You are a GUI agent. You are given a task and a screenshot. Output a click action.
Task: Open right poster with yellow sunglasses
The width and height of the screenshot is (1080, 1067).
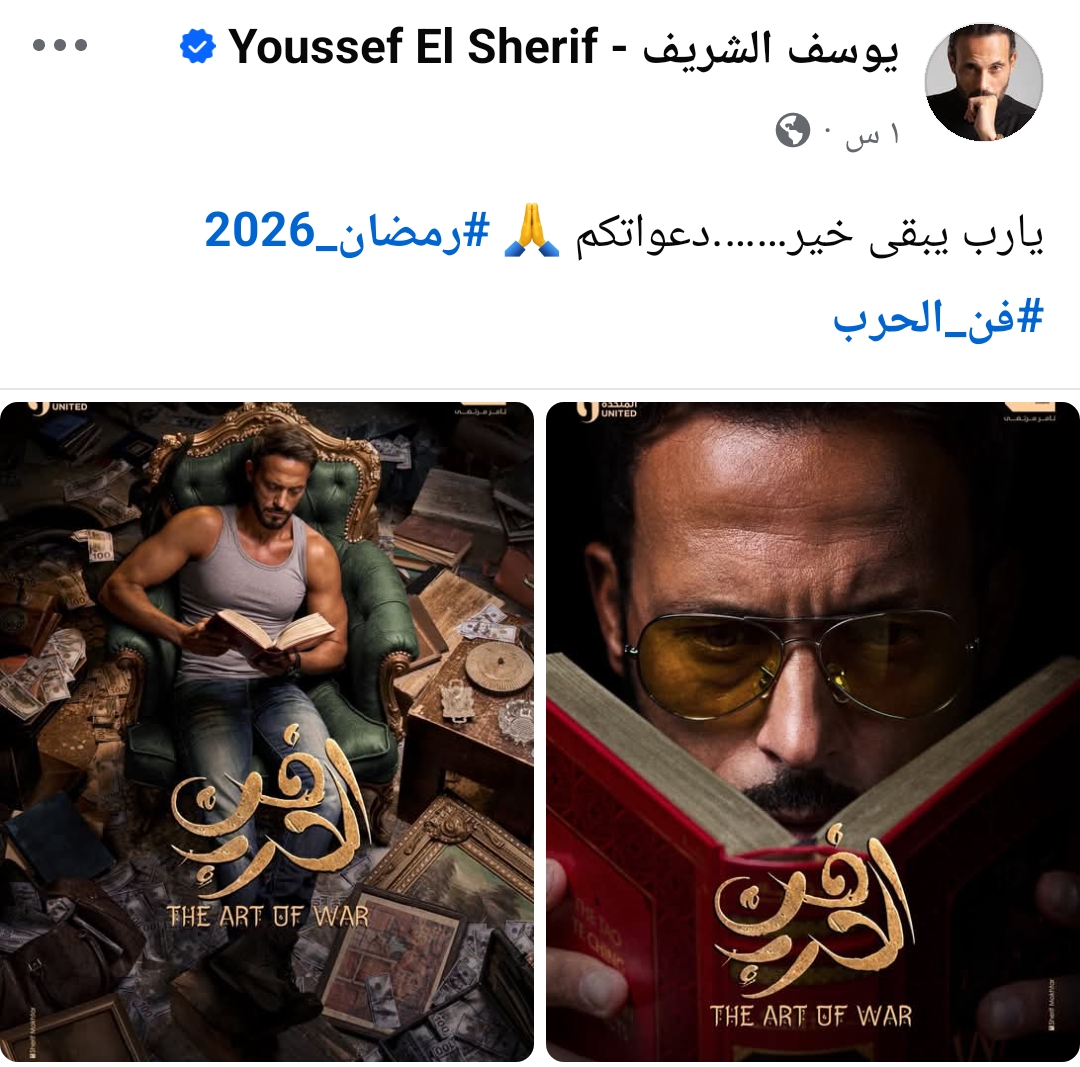pyautogui.click(x=813, y=732)
